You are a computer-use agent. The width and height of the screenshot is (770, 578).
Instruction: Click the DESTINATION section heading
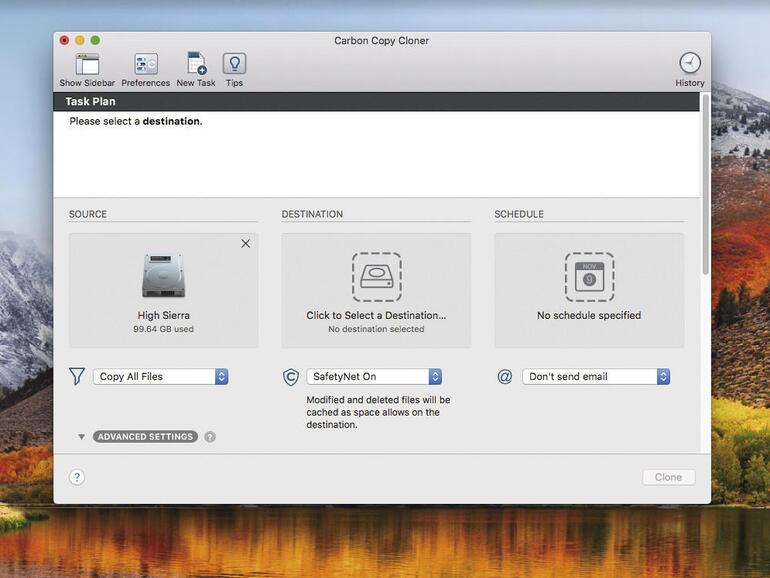312,214
